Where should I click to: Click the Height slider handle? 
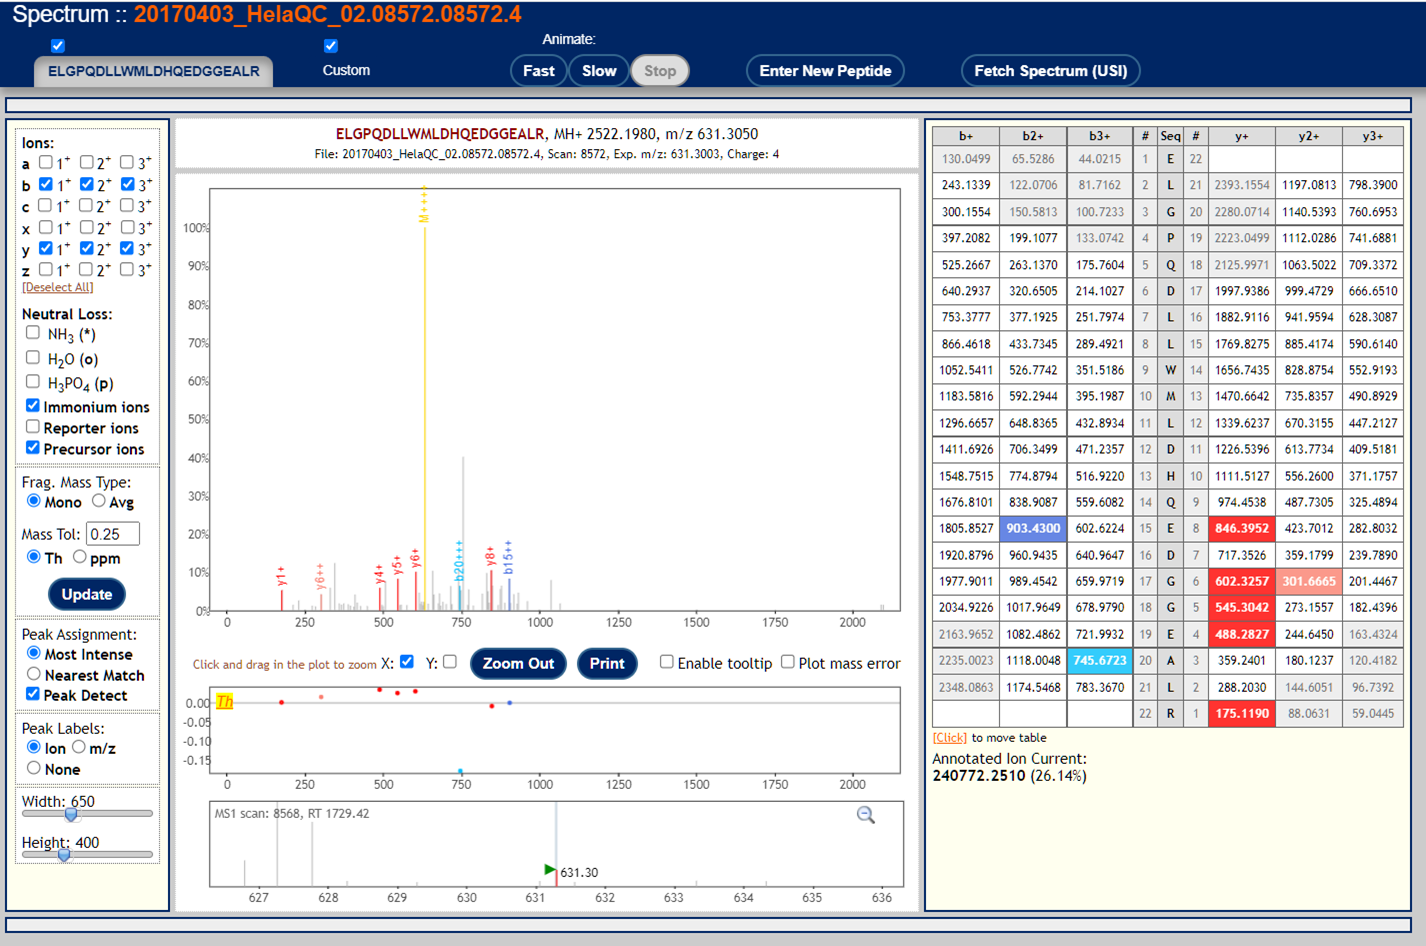(64, 855)
